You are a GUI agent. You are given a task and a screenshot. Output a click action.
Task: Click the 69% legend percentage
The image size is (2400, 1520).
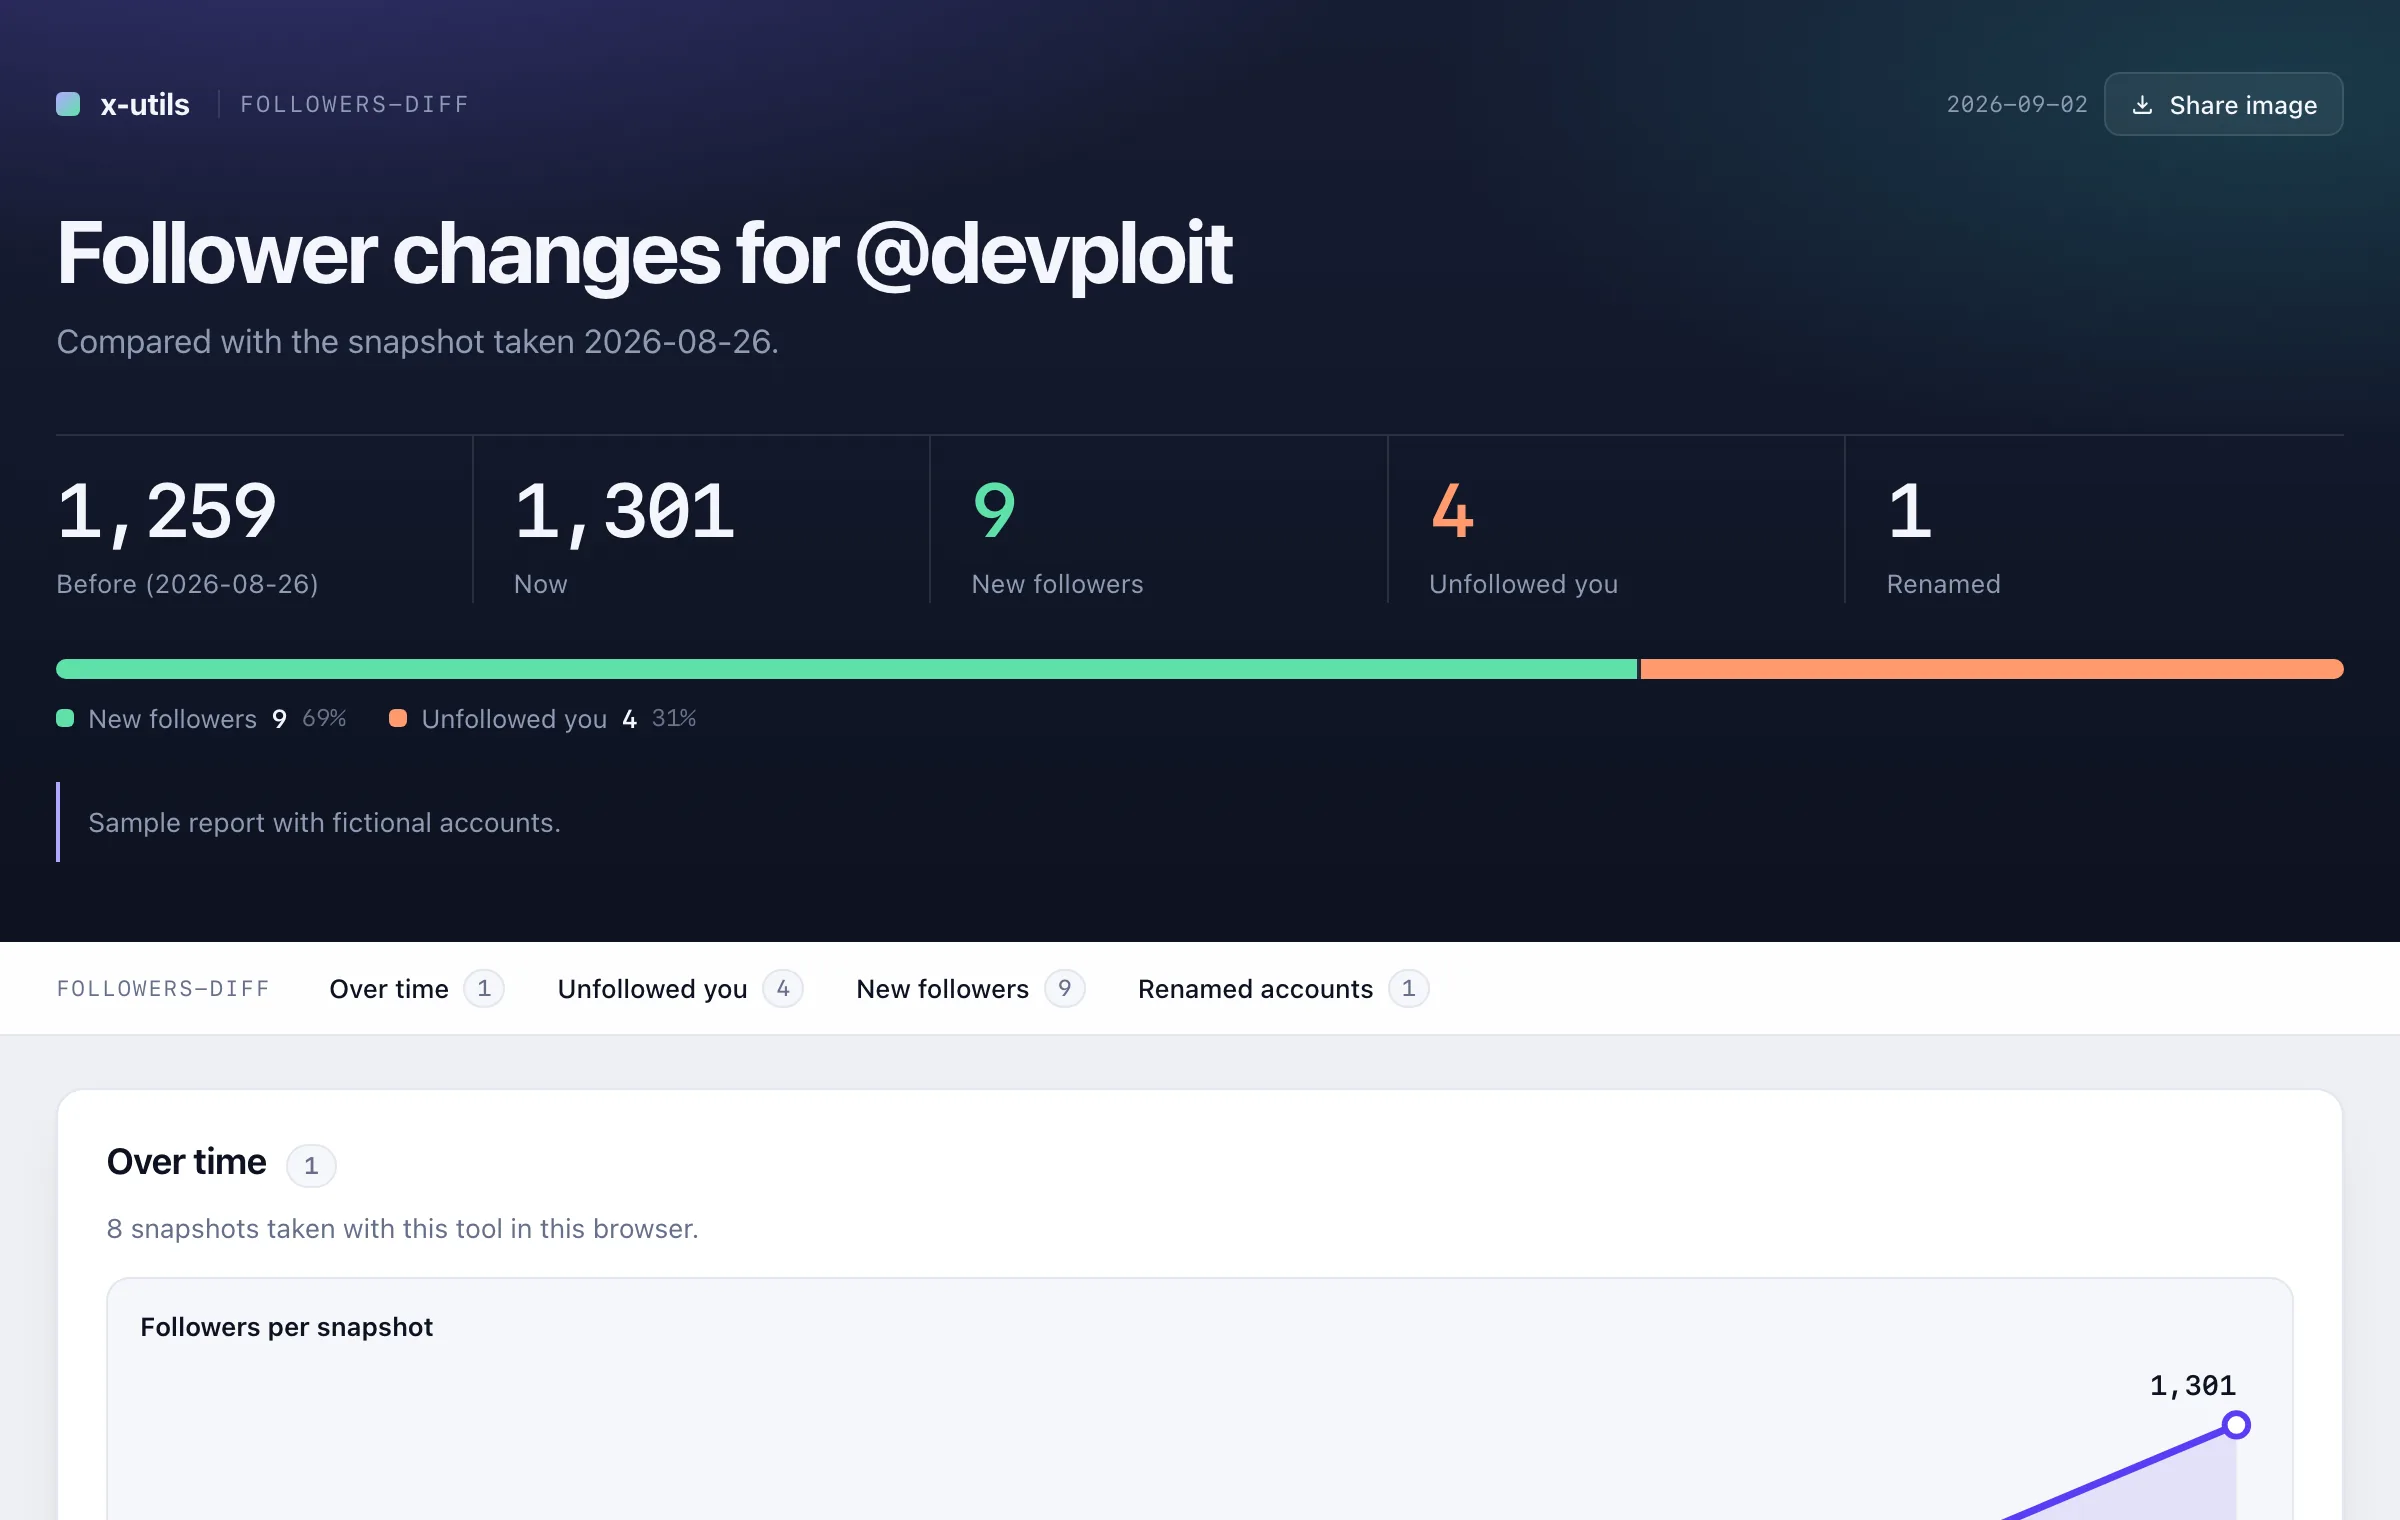tap(324, 718)
